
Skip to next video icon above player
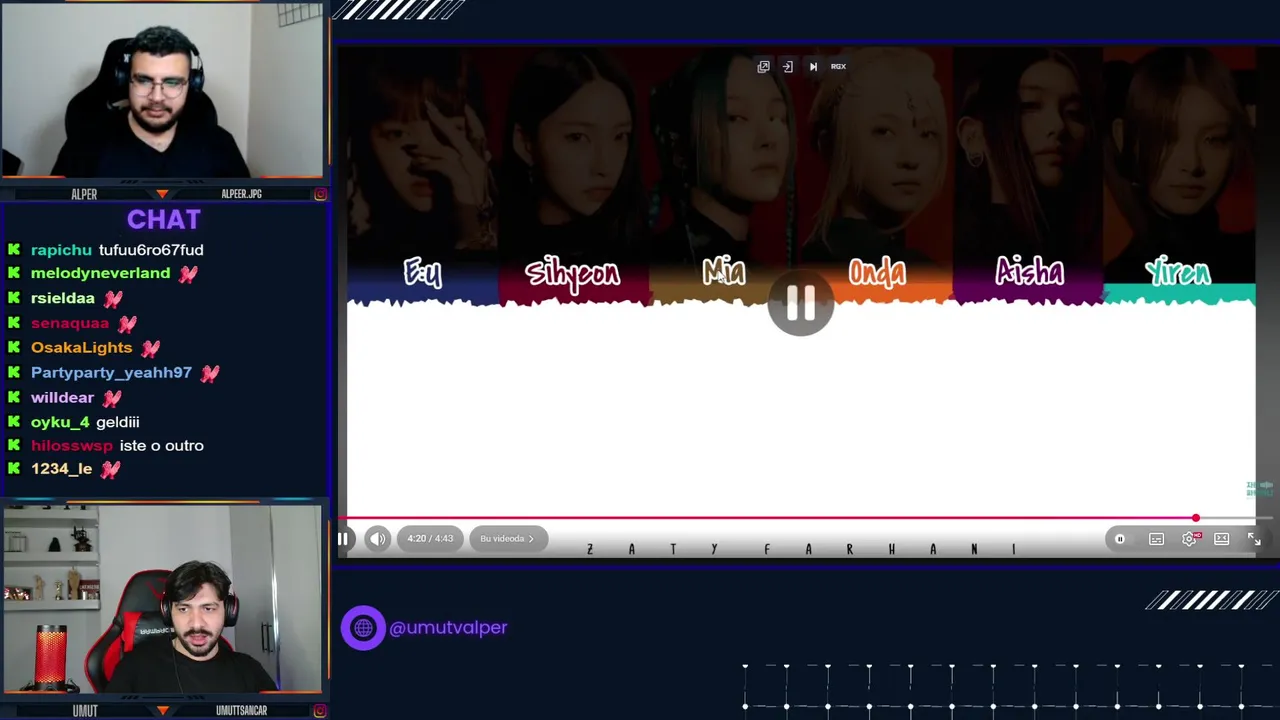(813, 67)
